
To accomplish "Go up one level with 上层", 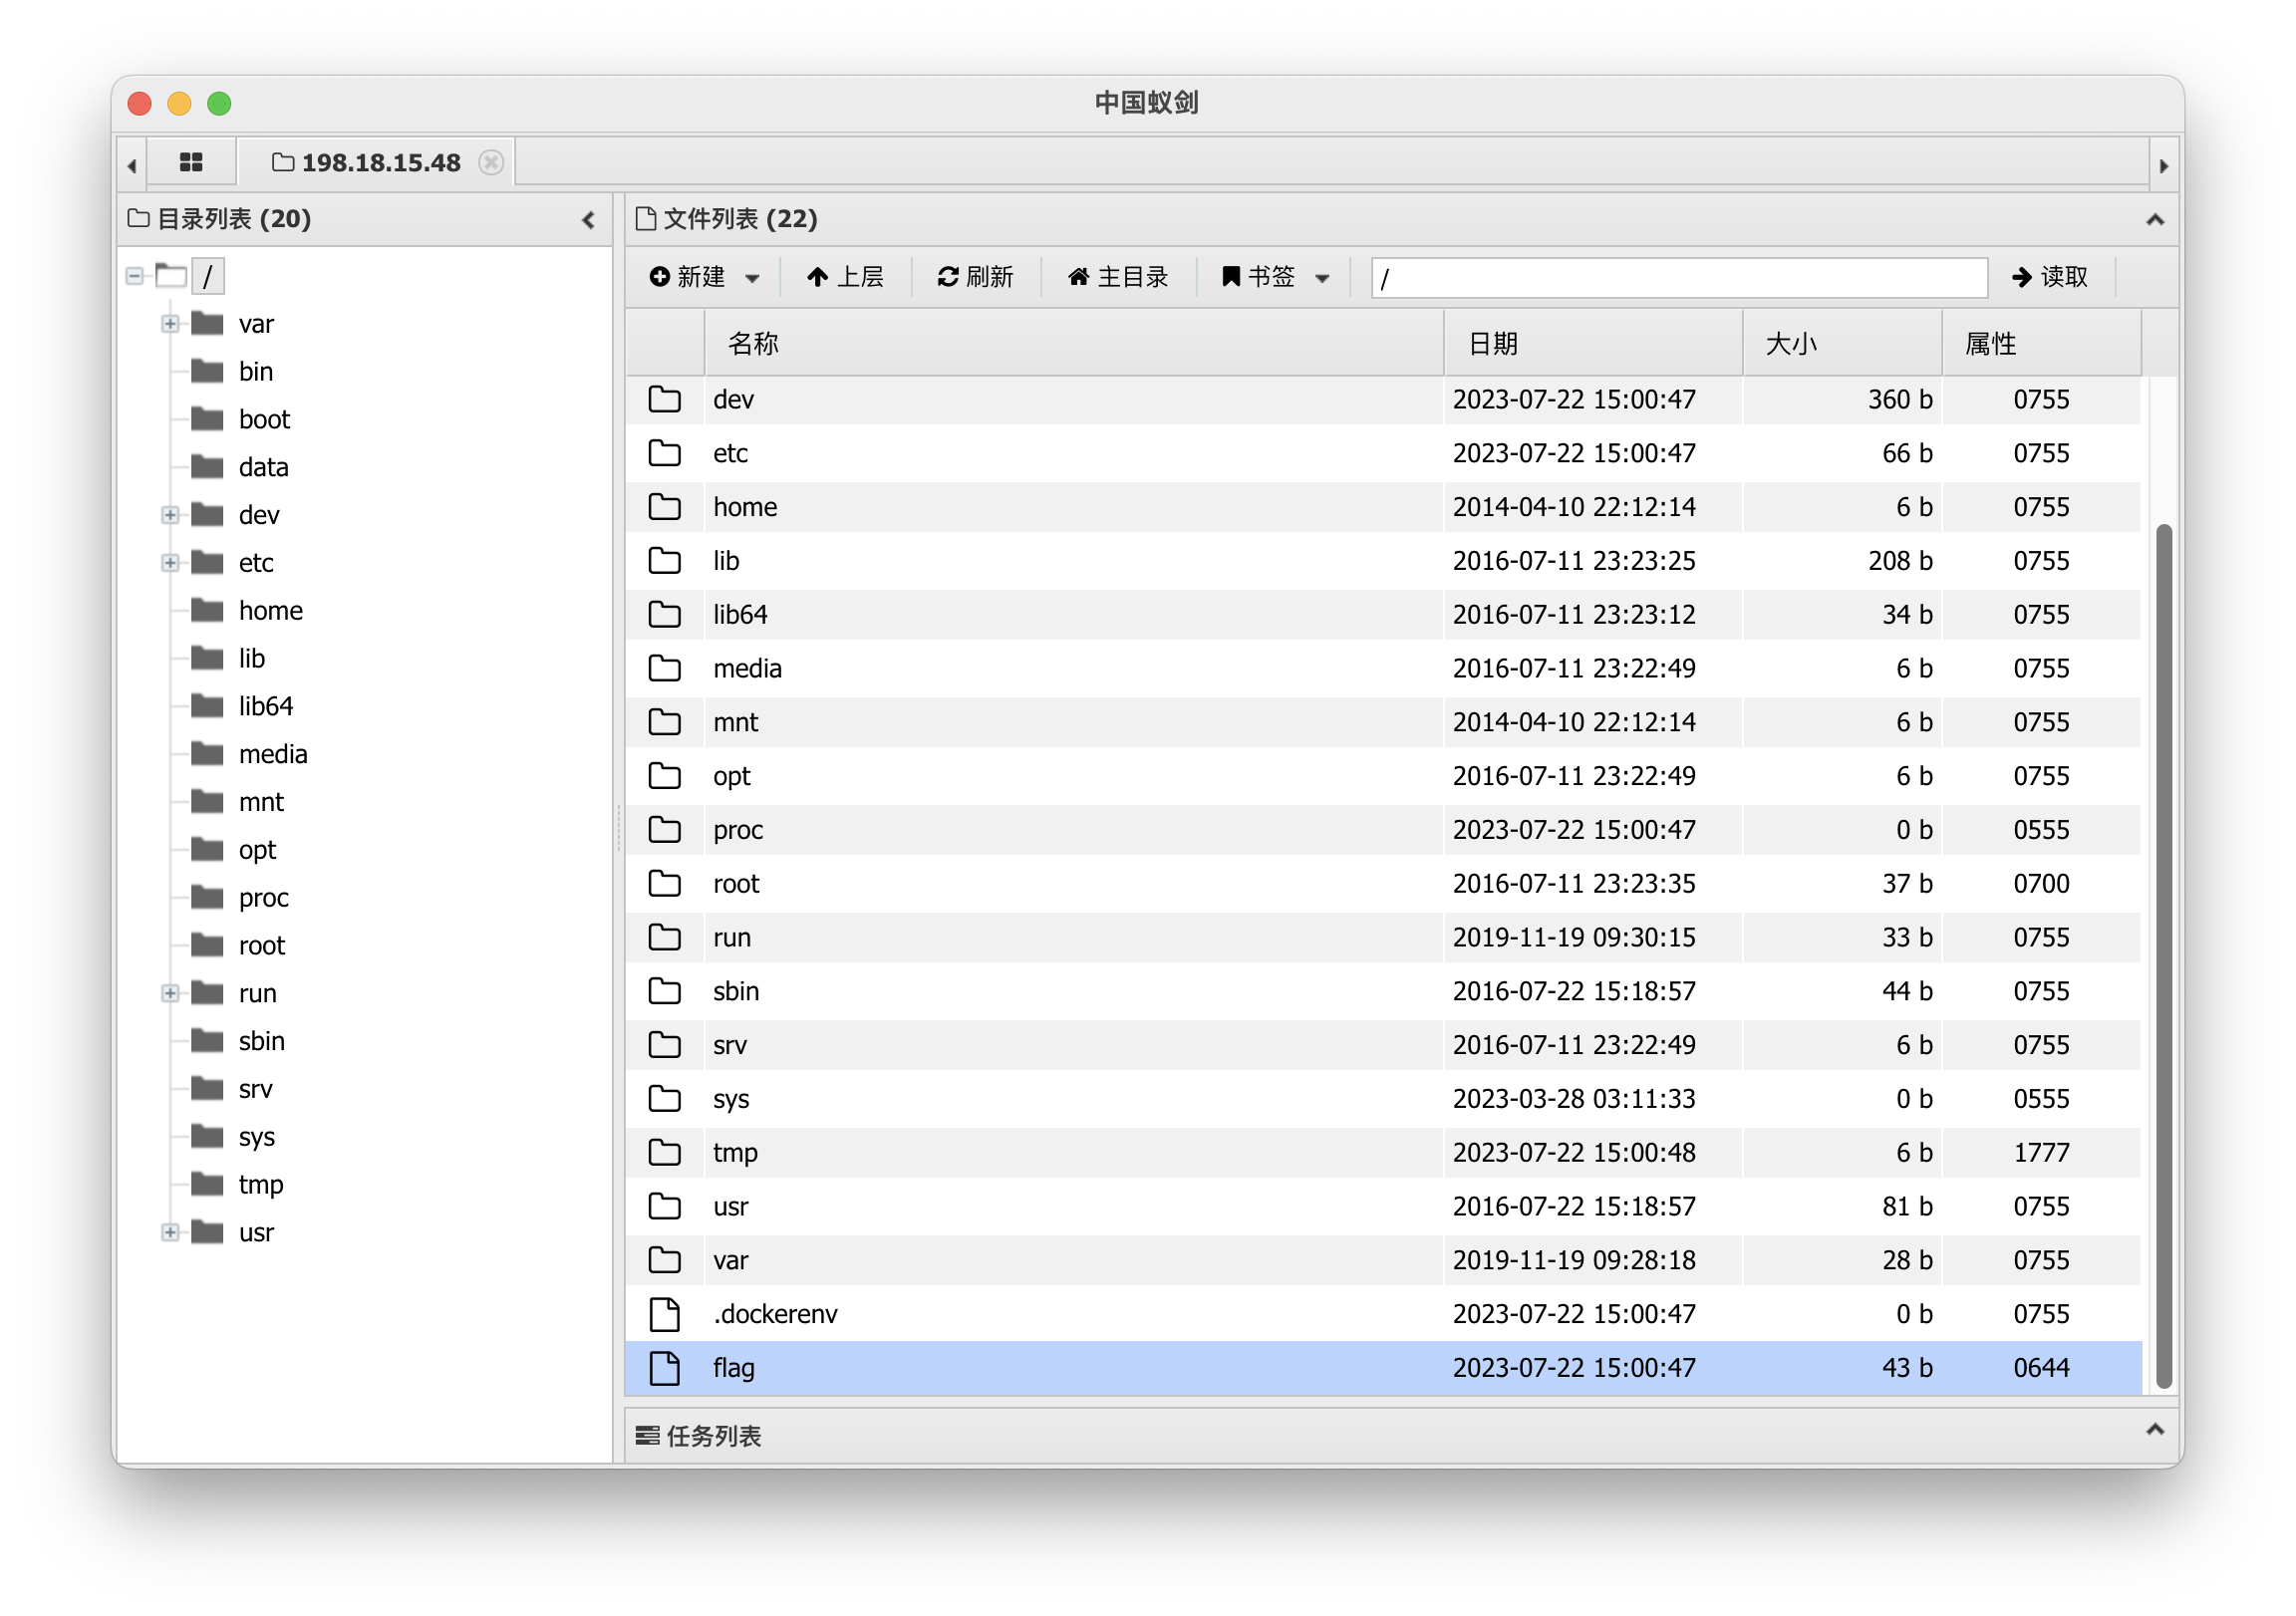I will [845, 277].
